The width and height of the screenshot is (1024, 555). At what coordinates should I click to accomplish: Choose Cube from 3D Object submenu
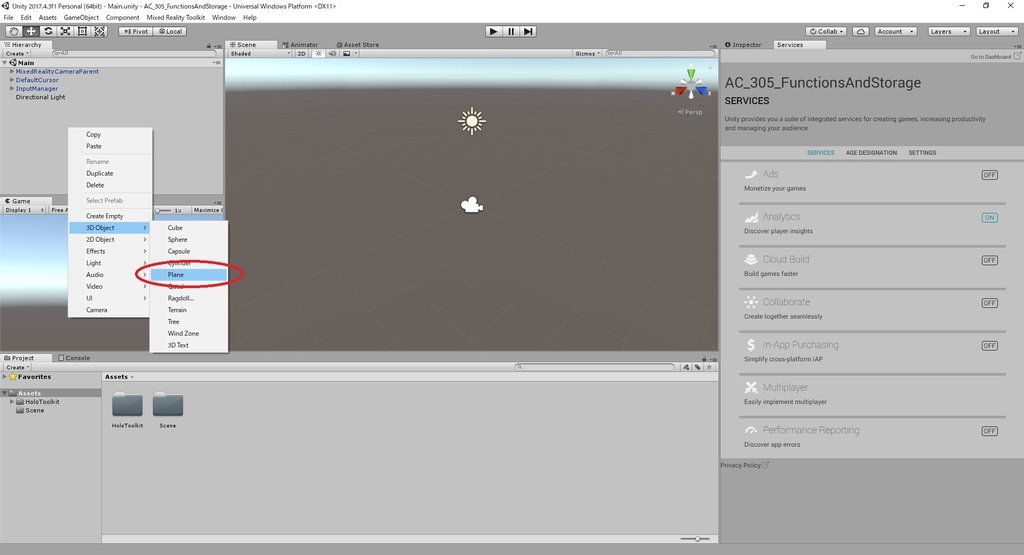[x=189, y=228]
